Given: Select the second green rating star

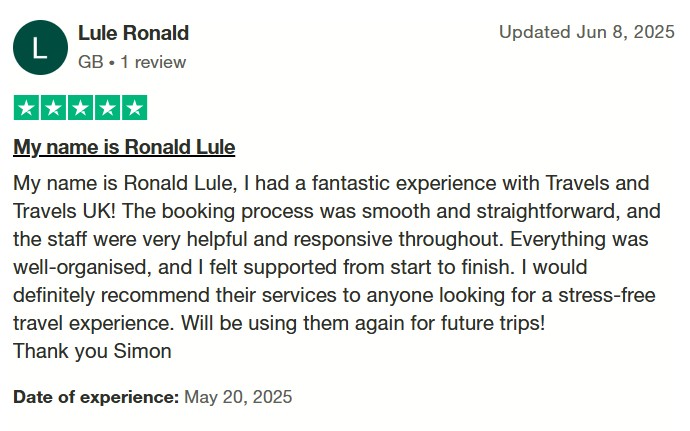Looking at the screenshot, I should pyautogui.click(x=54, y=108).
